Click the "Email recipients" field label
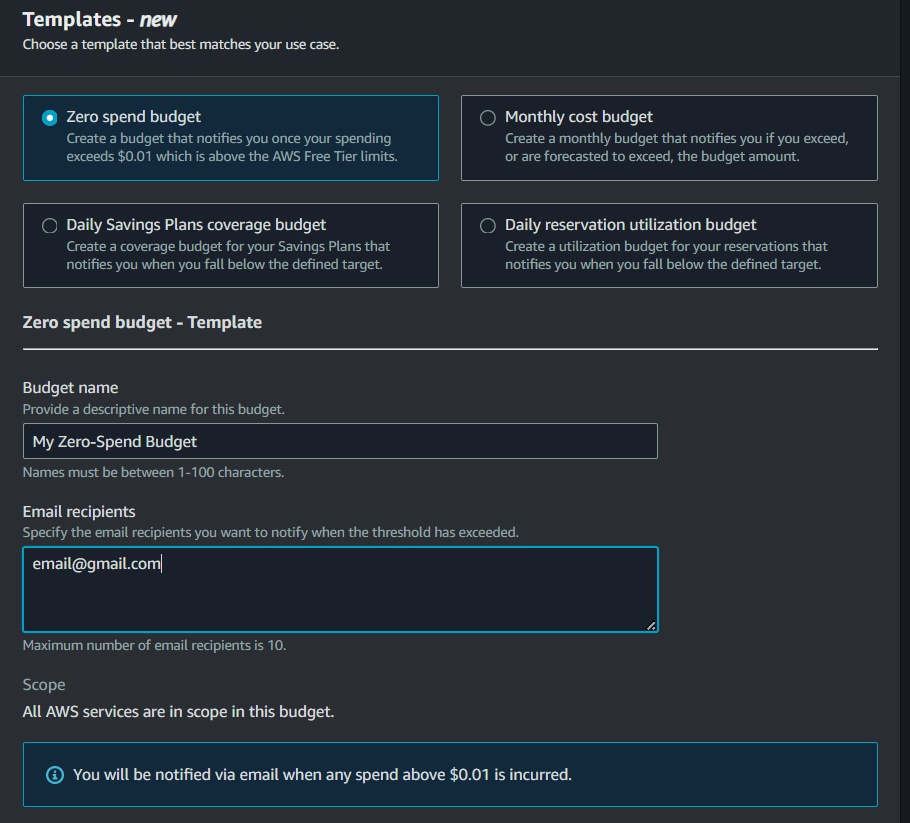910x823 pixels. (x=79, y=511)
